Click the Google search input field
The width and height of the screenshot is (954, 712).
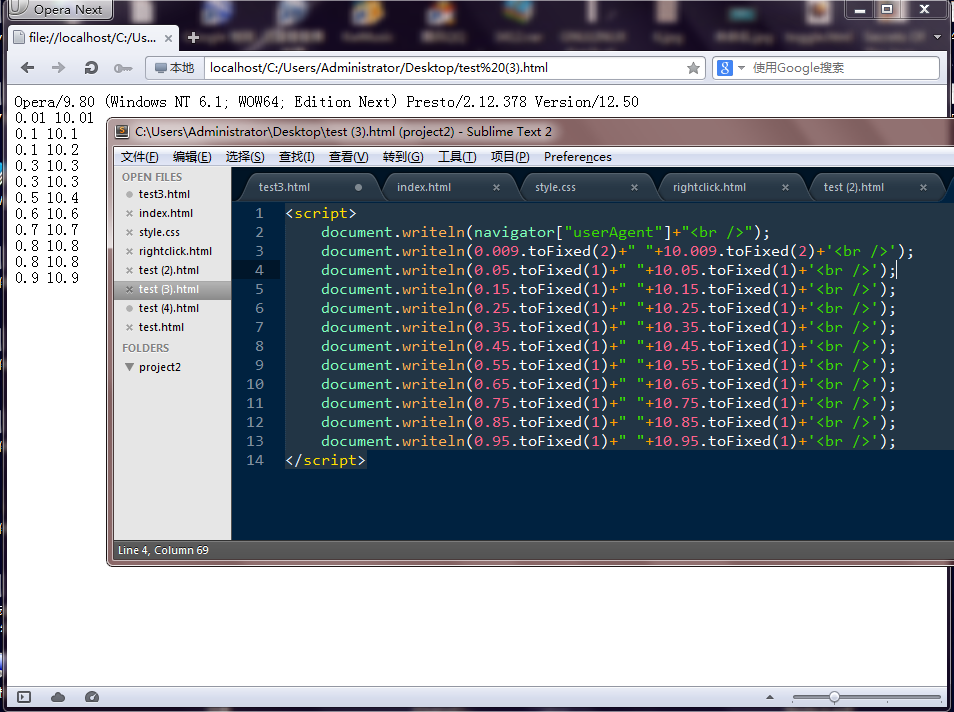pos(843,68)
